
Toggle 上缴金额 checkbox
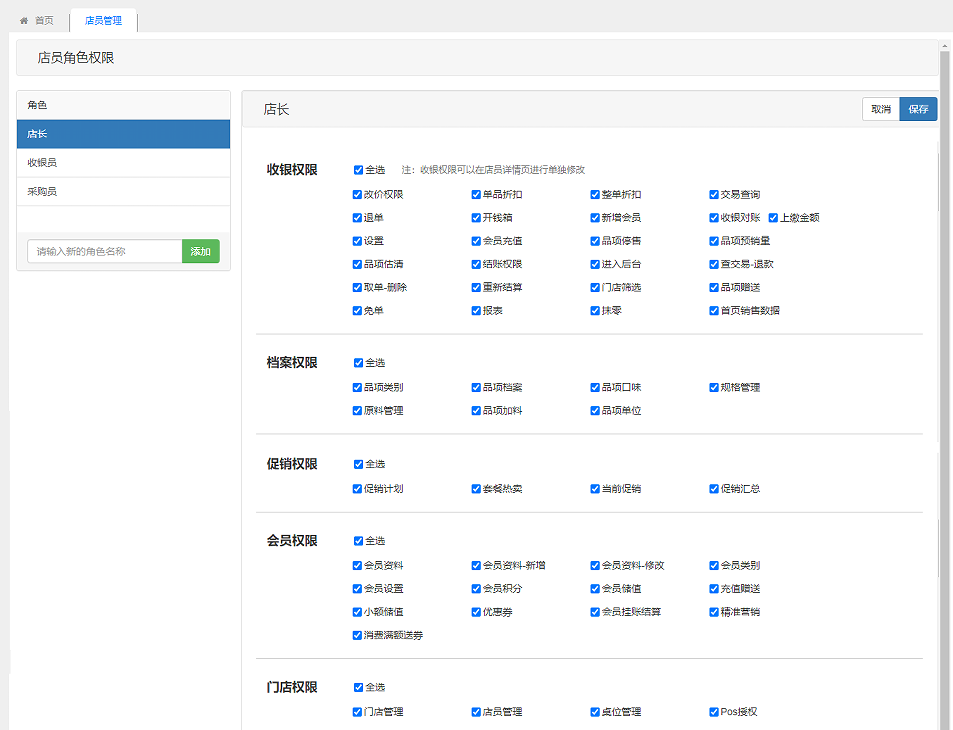coord(773,218)
